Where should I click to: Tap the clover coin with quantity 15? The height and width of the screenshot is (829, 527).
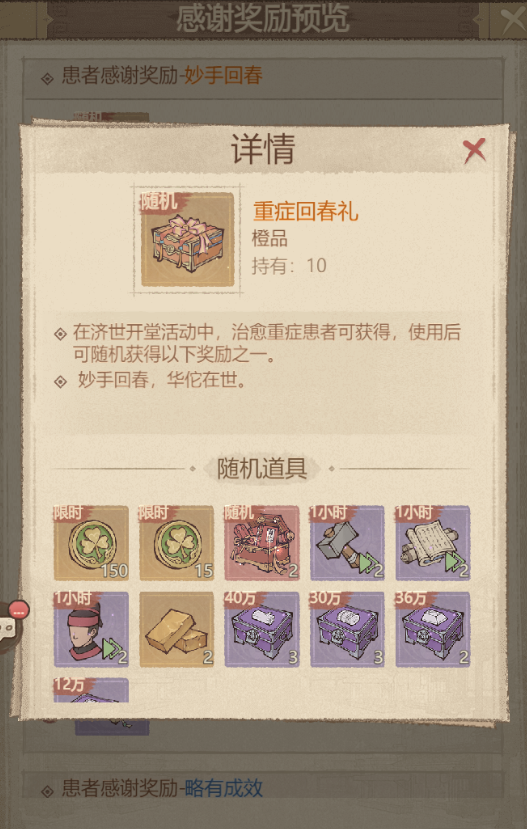pos(177,543)
